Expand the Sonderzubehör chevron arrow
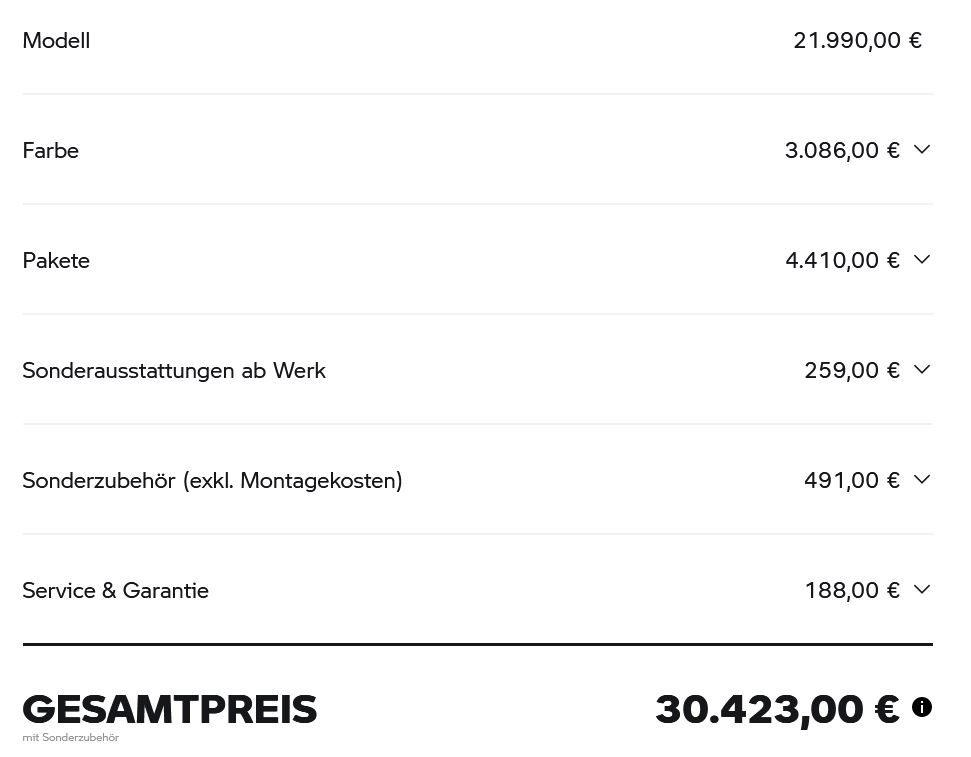 [x=921, y=480]
